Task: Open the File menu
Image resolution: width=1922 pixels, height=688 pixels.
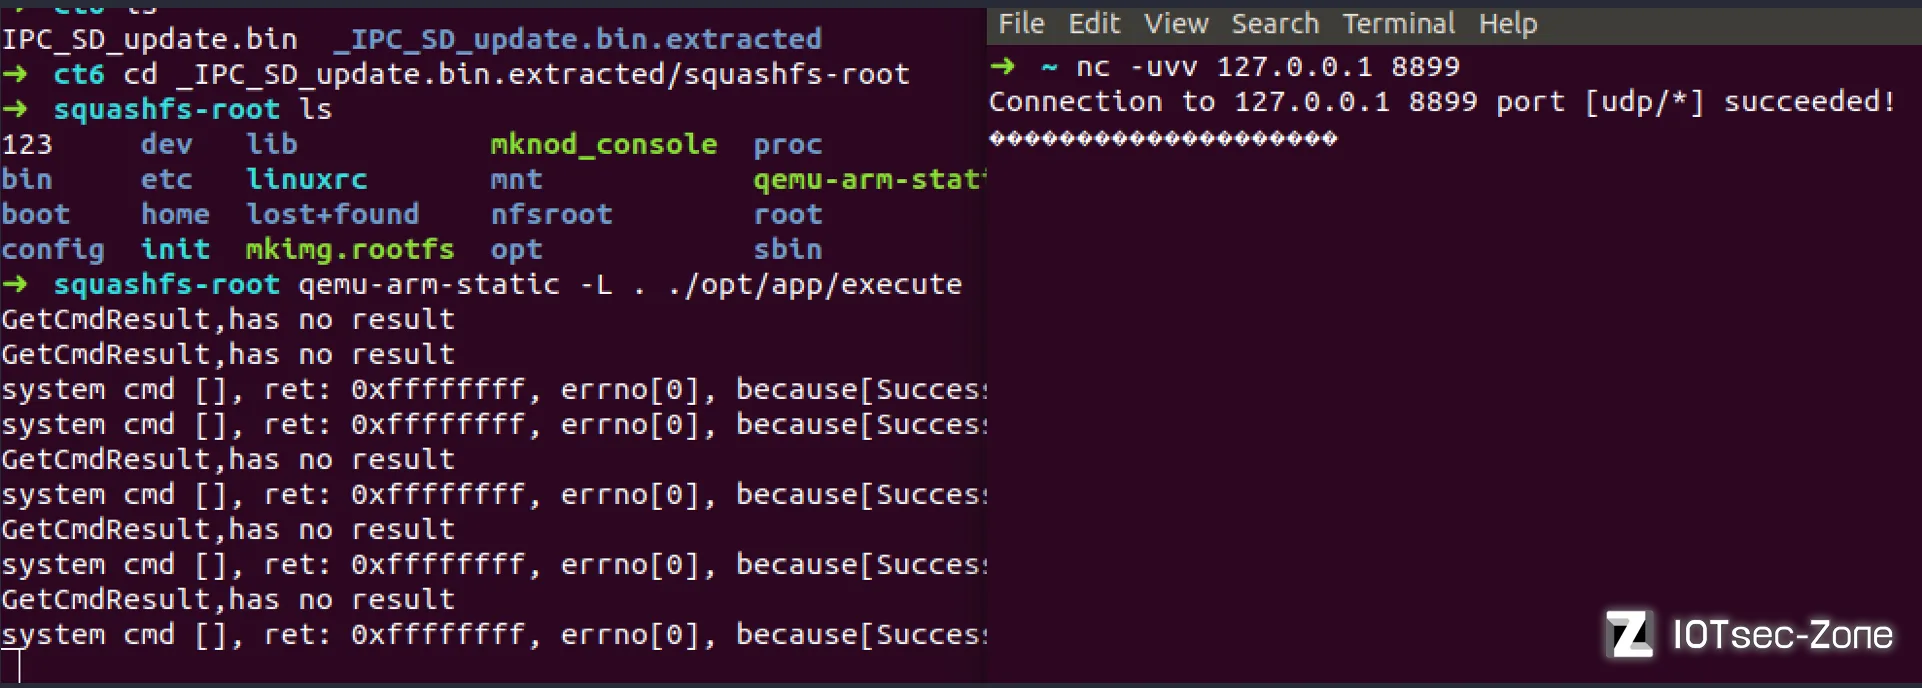Action: click(1021, 23)
